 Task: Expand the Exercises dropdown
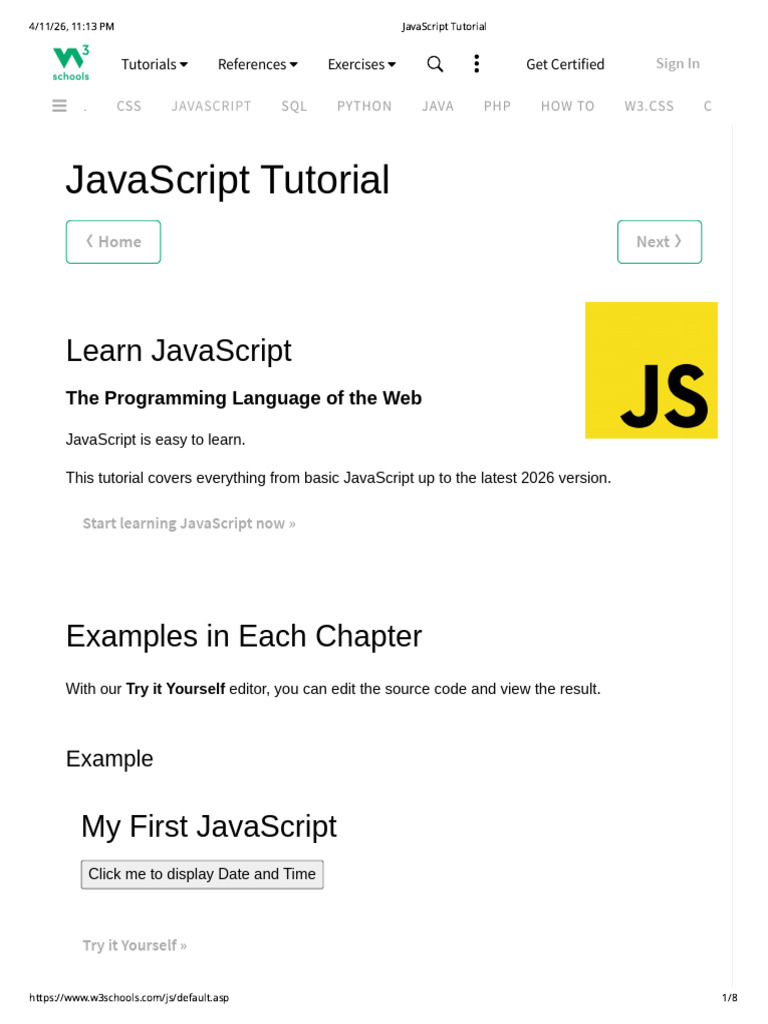point(362,64)
